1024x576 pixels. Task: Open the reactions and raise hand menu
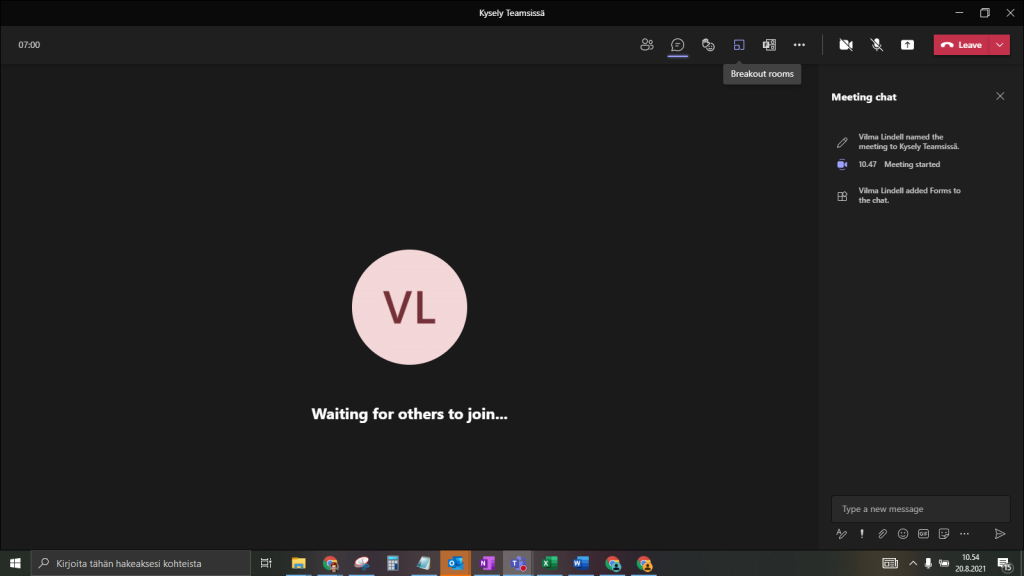(x=708, y=44)
